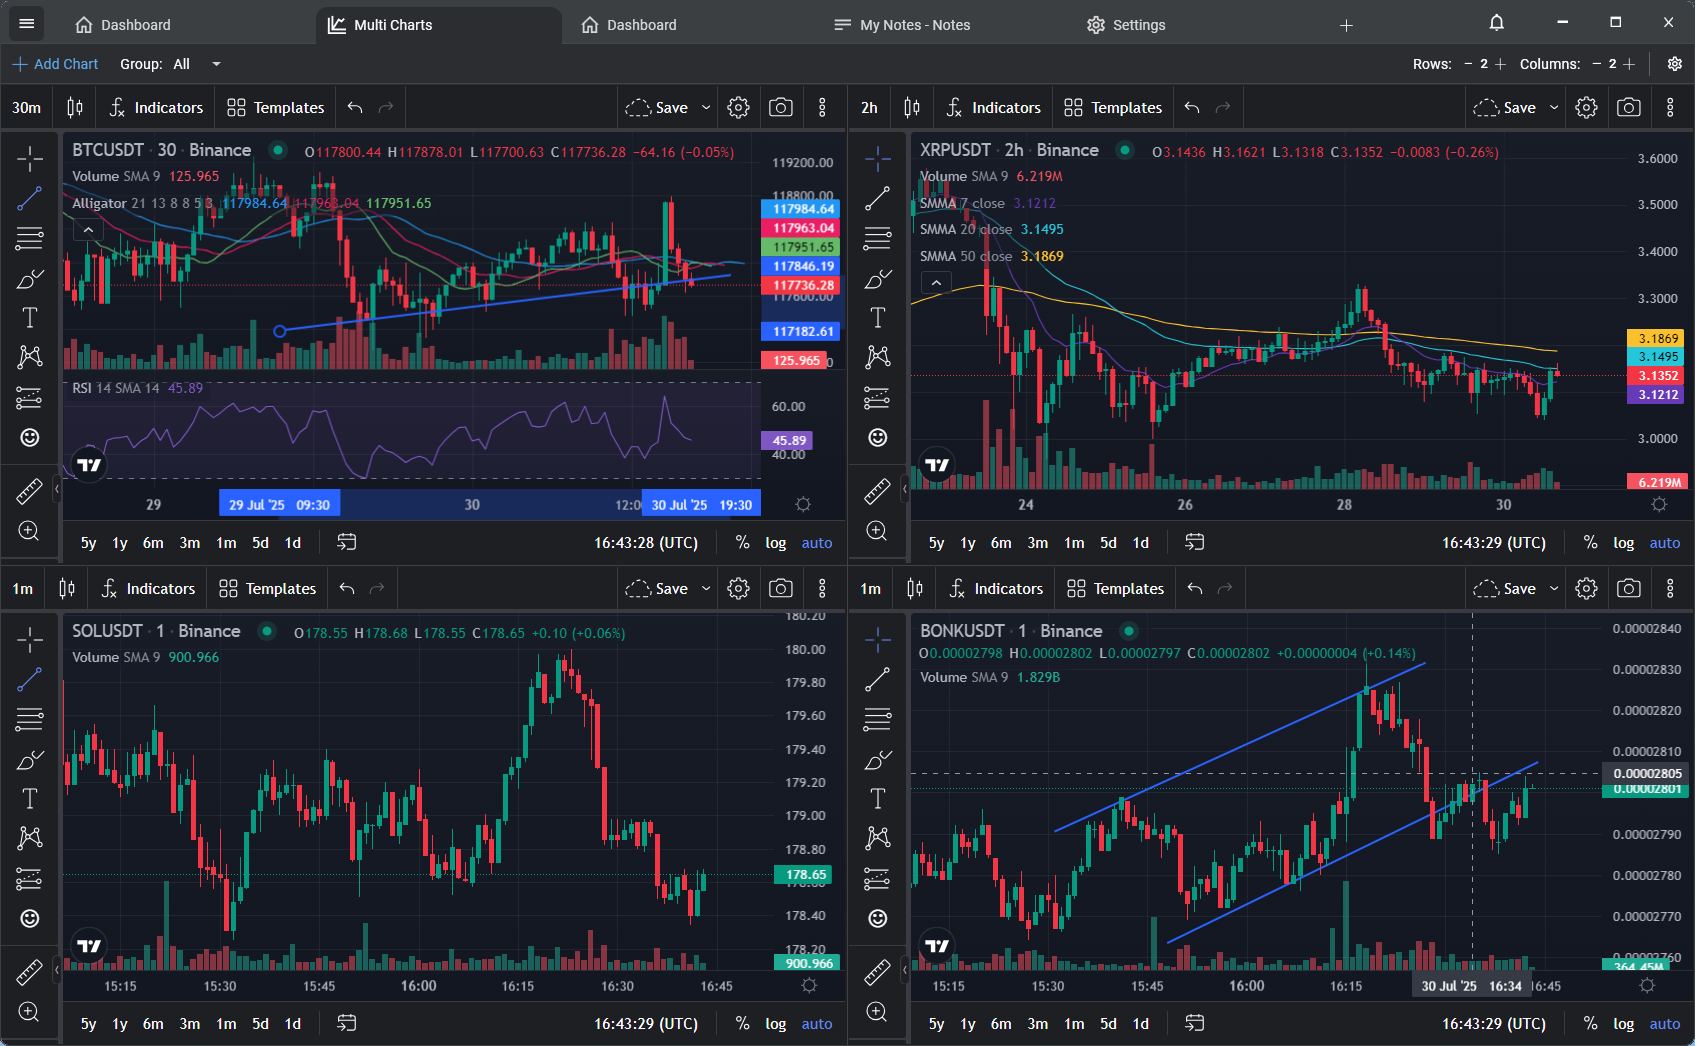Open Templates on XRPUSDT chart
This screenshot has height=1046, width=1695.
point(1113,107)
